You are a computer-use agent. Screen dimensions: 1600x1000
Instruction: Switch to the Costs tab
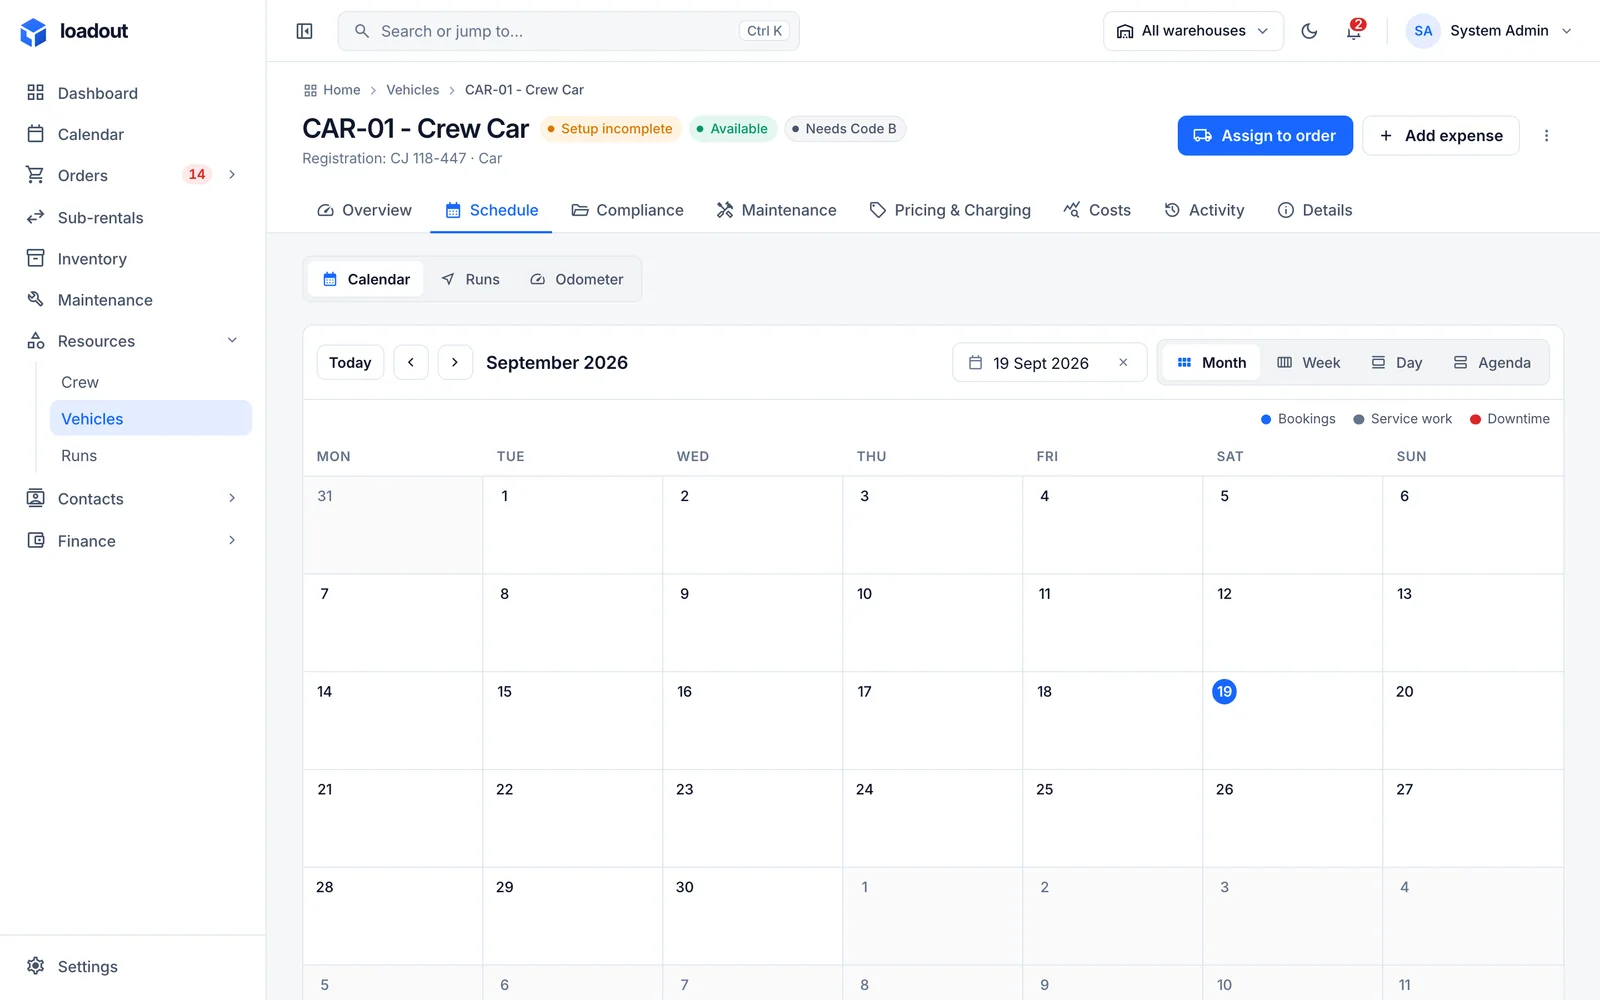coord(1097,210)
